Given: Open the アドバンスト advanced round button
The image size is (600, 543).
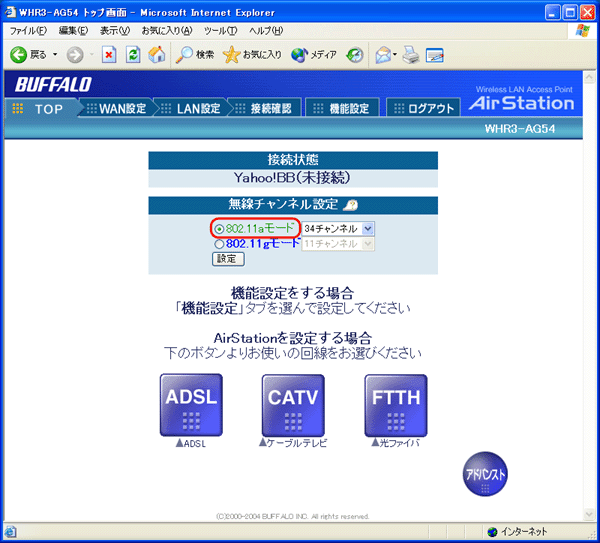Looking at the screenshot, I should tap(485, 474).
